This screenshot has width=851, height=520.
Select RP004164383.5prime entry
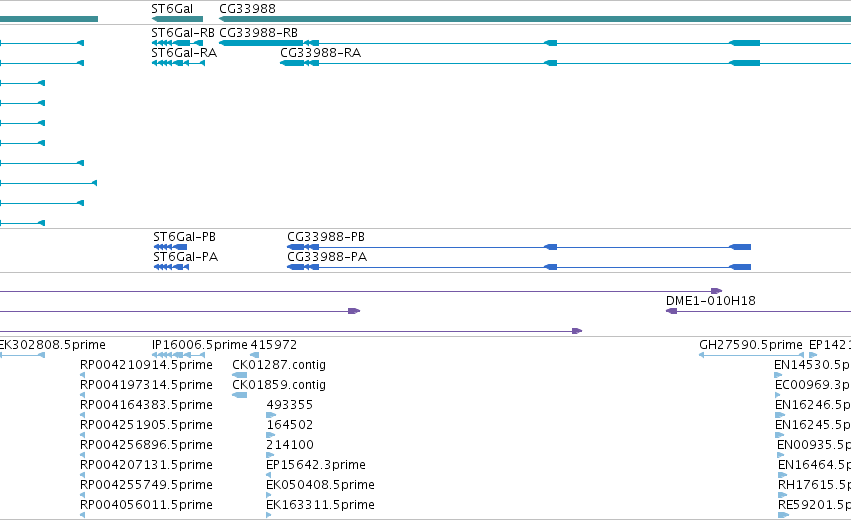tap(147, 405)
